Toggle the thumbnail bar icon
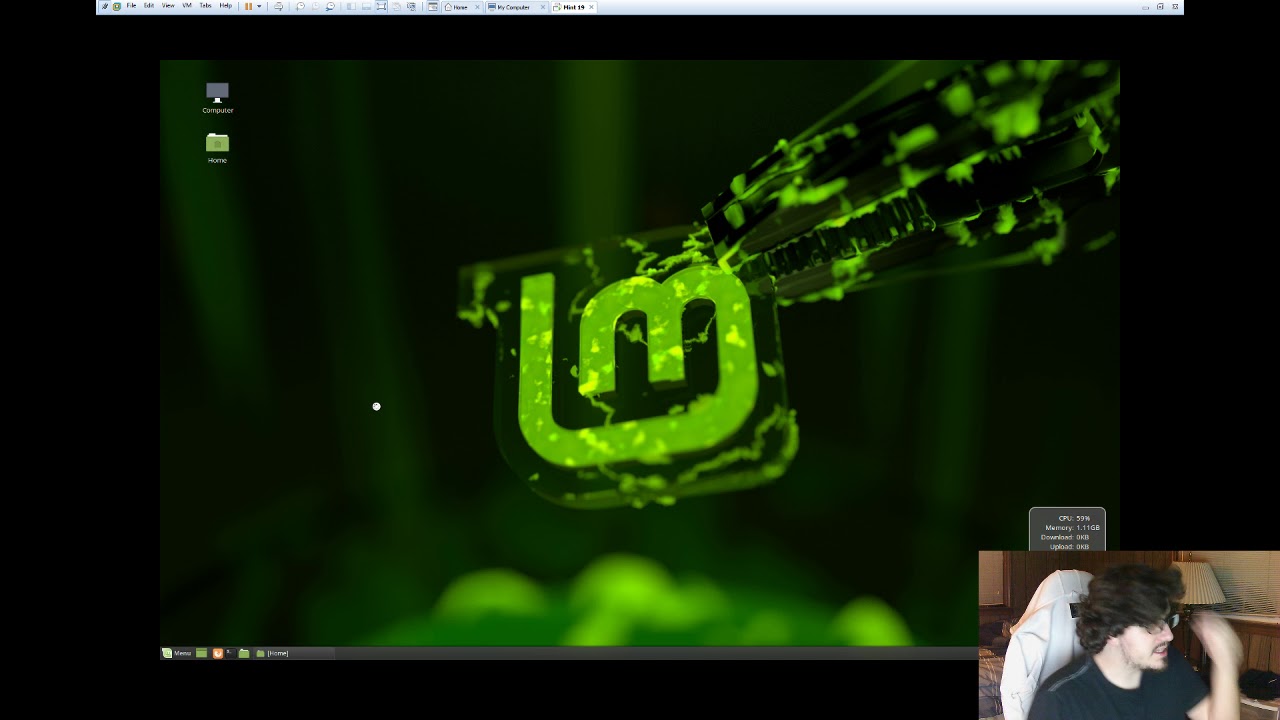This screenshot has height=720, width=1280. [366, 6]
